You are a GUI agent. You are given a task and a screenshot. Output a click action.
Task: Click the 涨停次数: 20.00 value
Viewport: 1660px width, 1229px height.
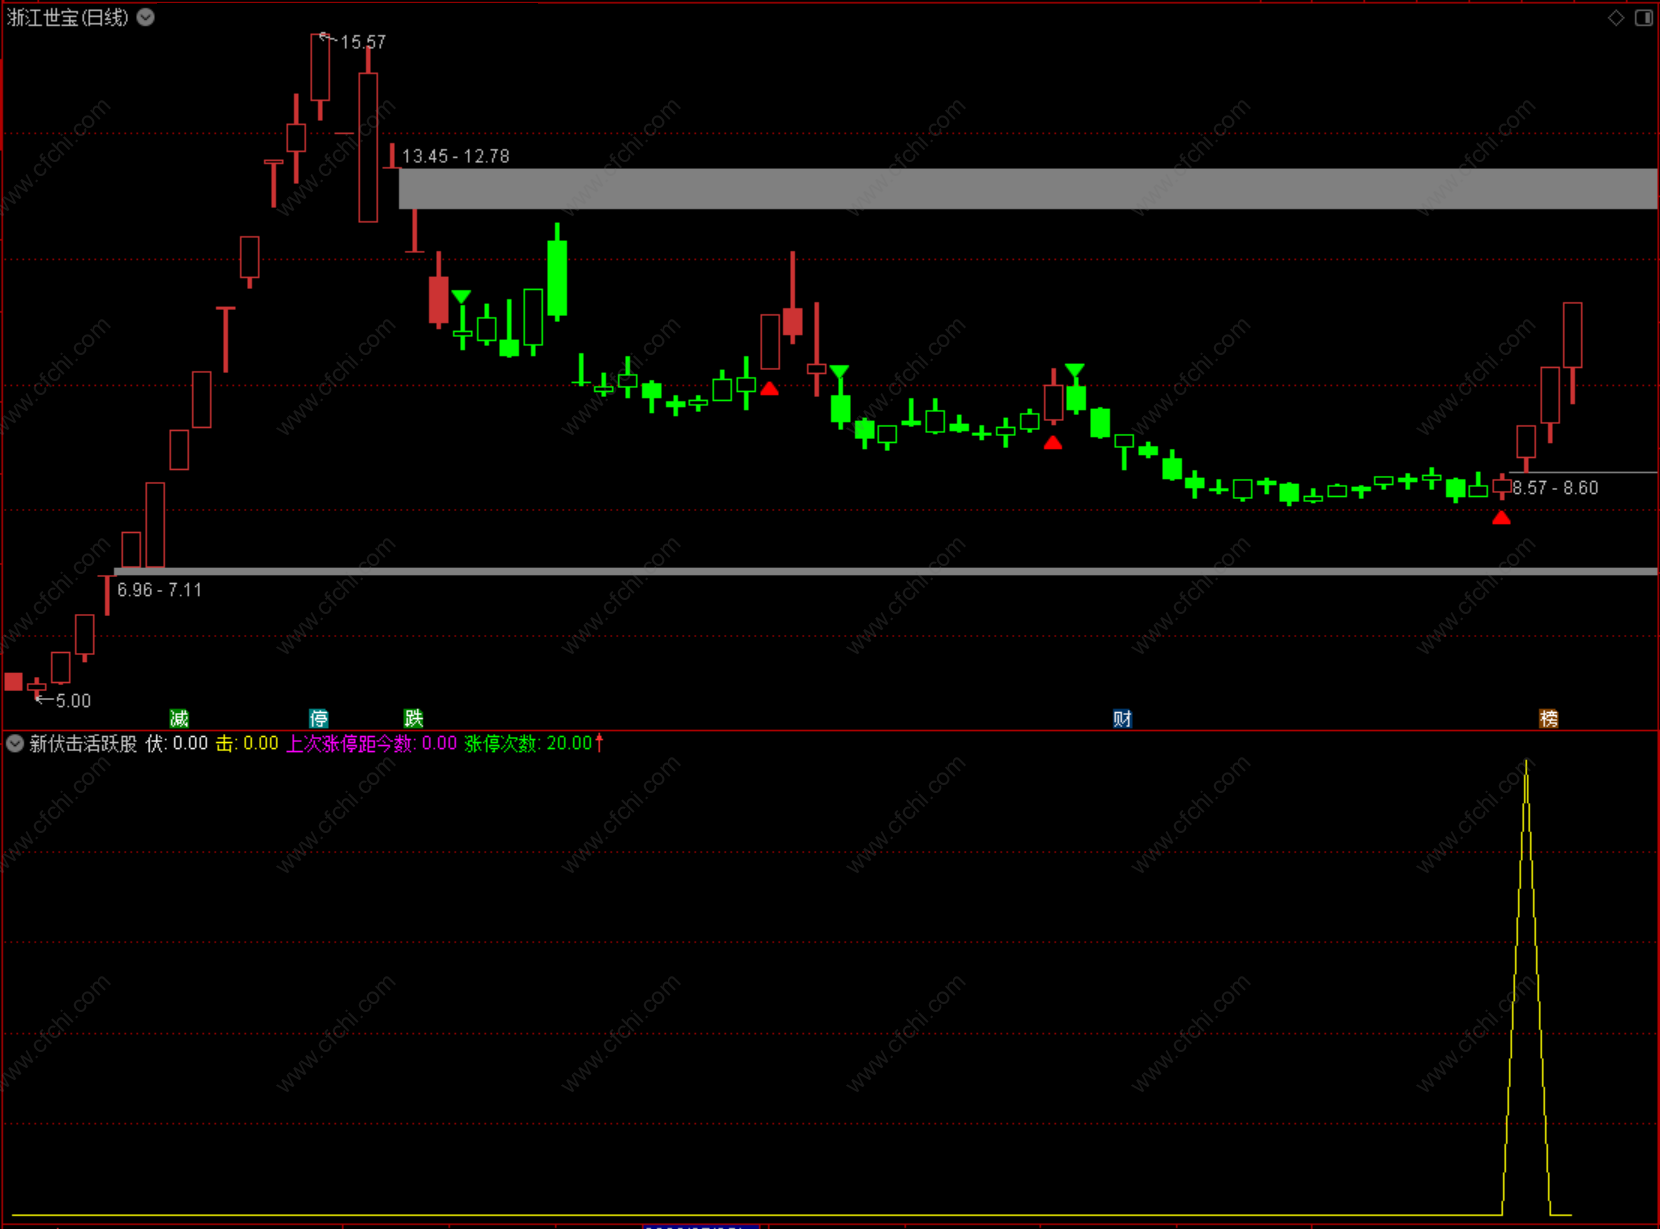pyautogui.click(x=528, y=743)
